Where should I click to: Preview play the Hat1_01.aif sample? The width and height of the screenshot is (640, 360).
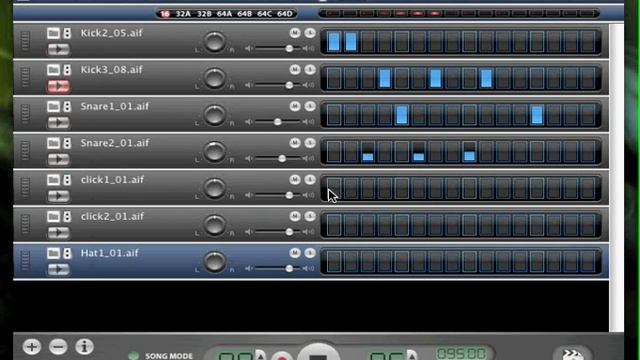click(58, 270)
